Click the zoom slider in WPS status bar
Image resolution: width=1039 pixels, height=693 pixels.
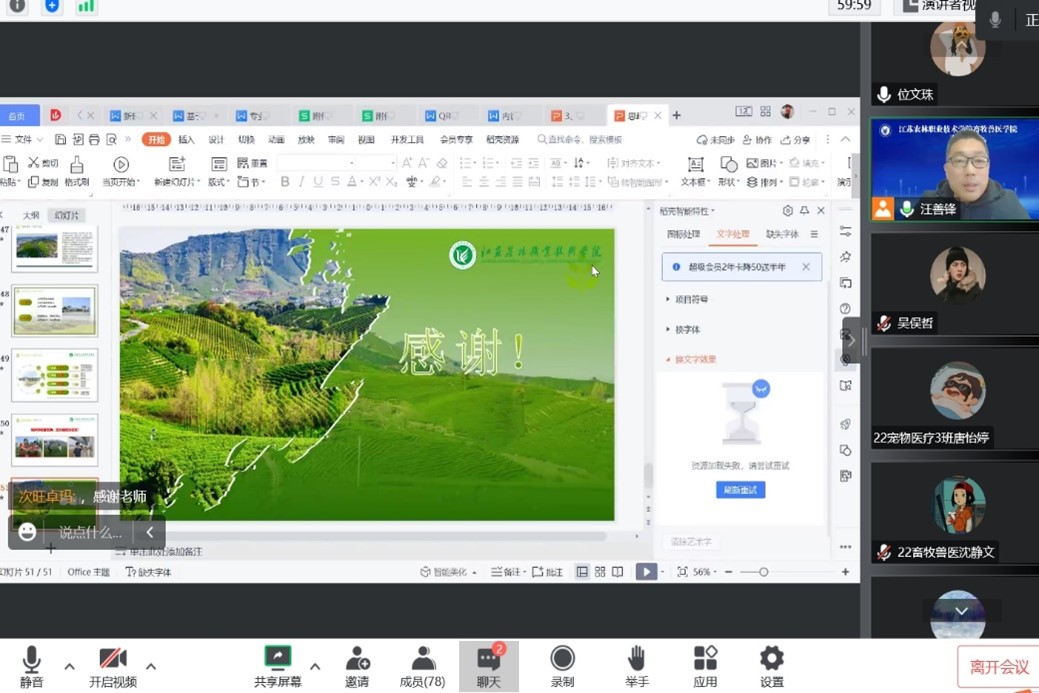[763, 572]
